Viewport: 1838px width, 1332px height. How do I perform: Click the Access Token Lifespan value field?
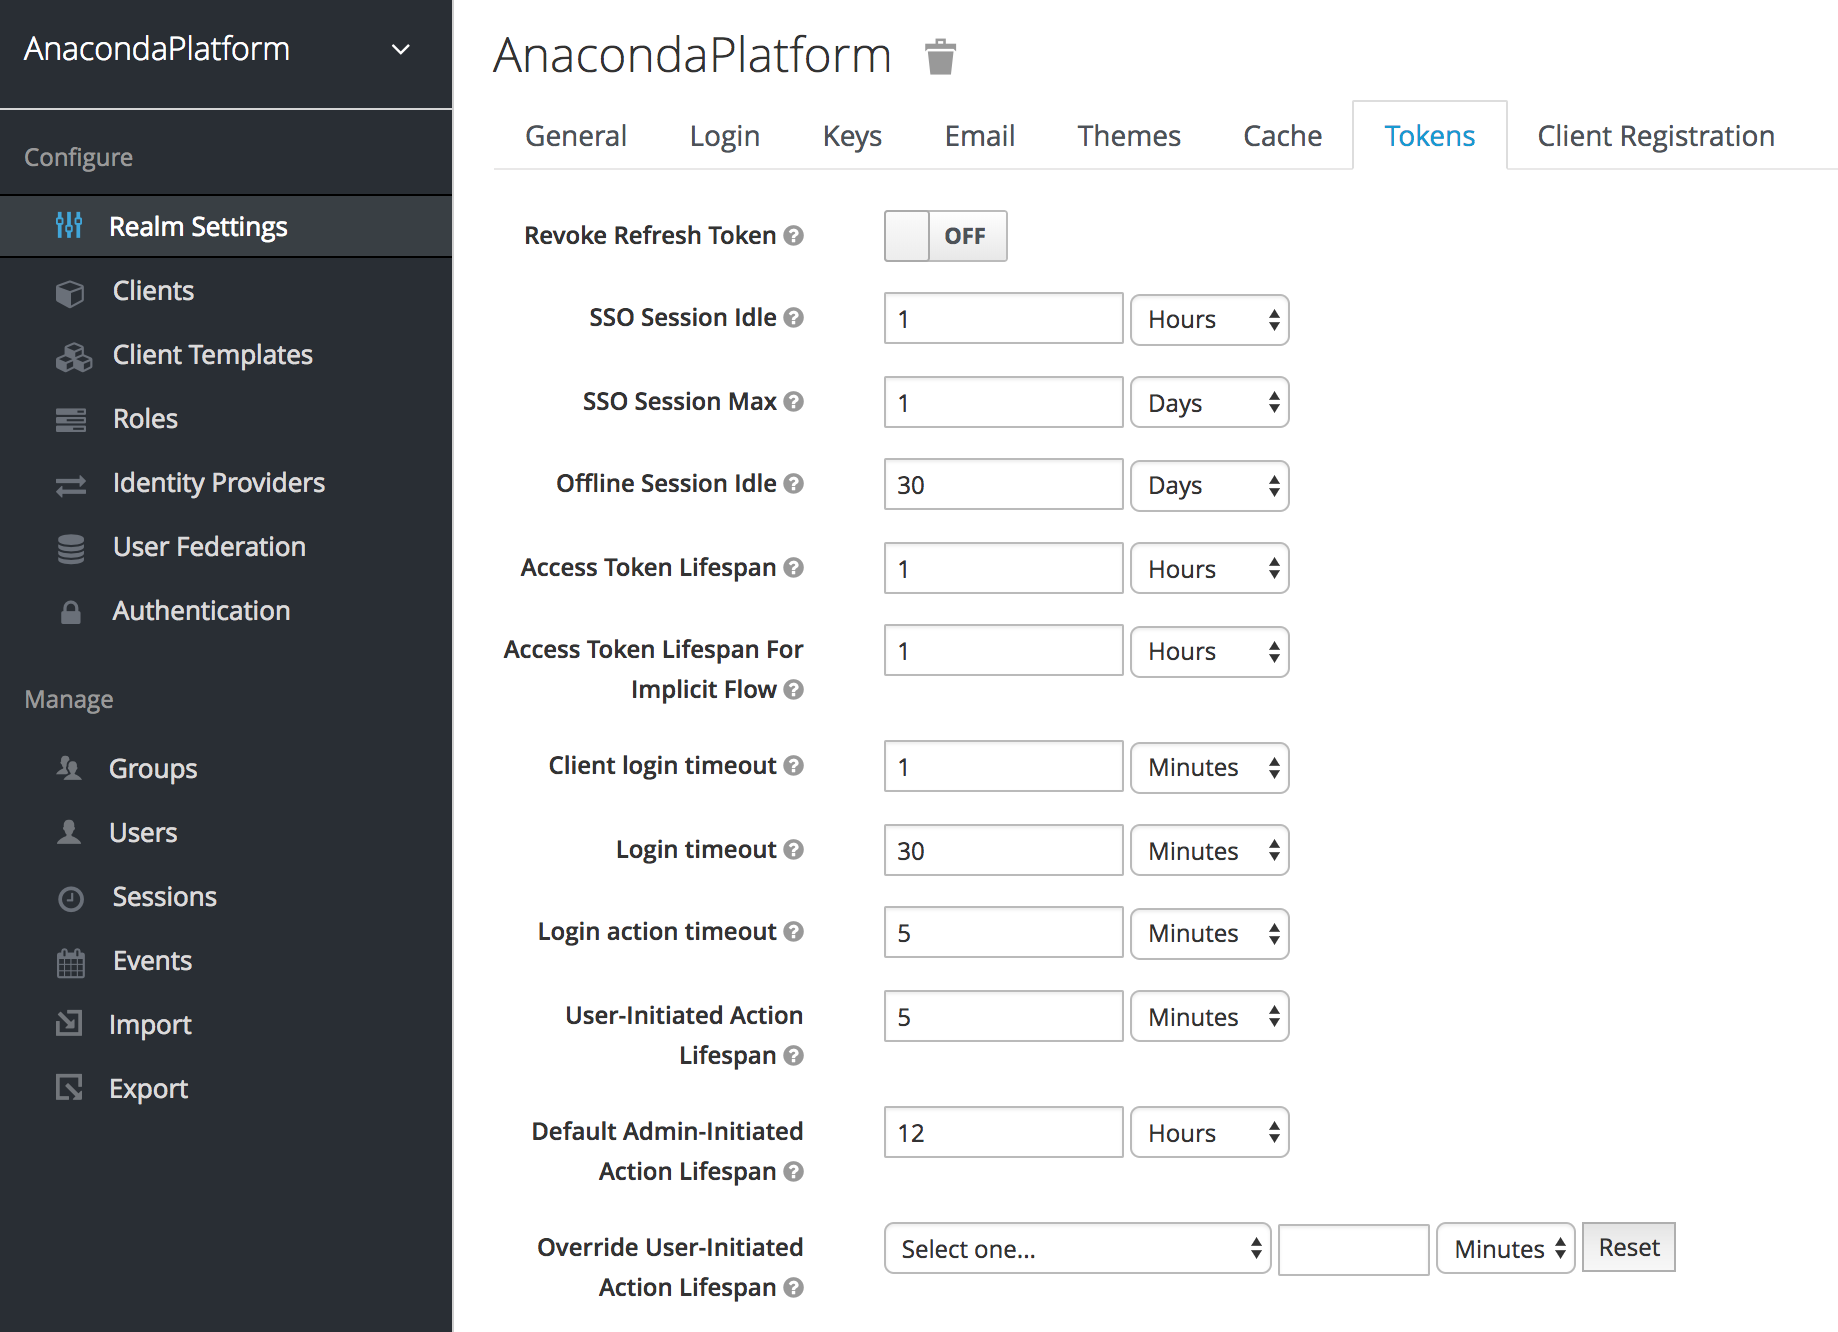[1003, 569]
